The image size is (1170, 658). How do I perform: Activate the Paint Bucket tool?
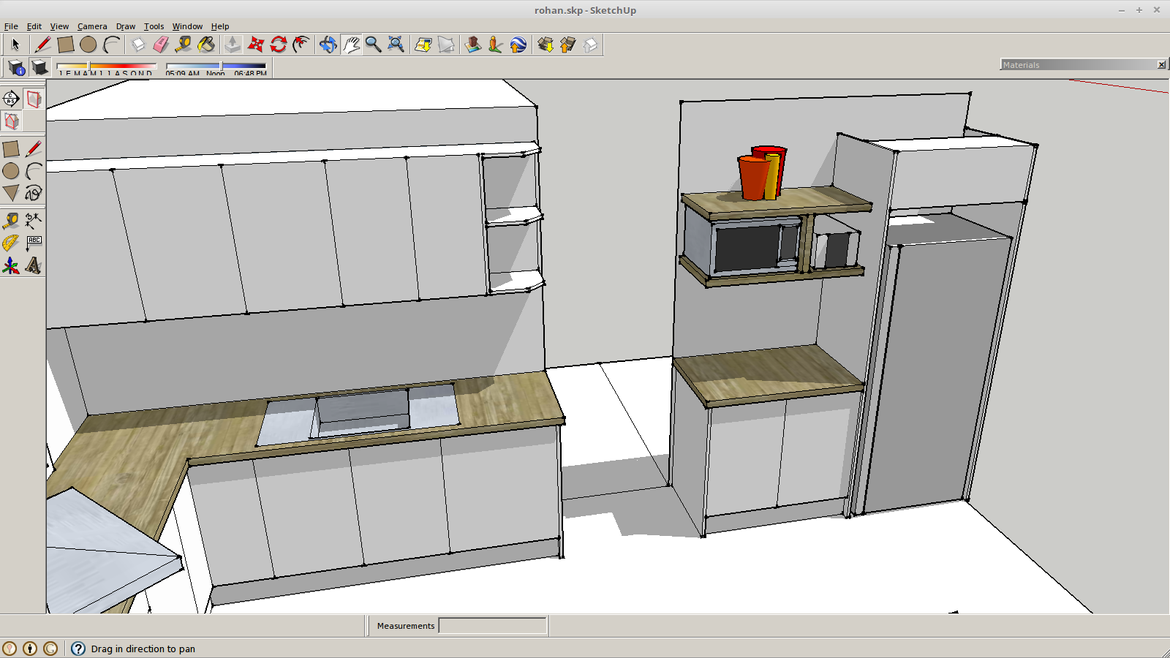coord(206,45)
